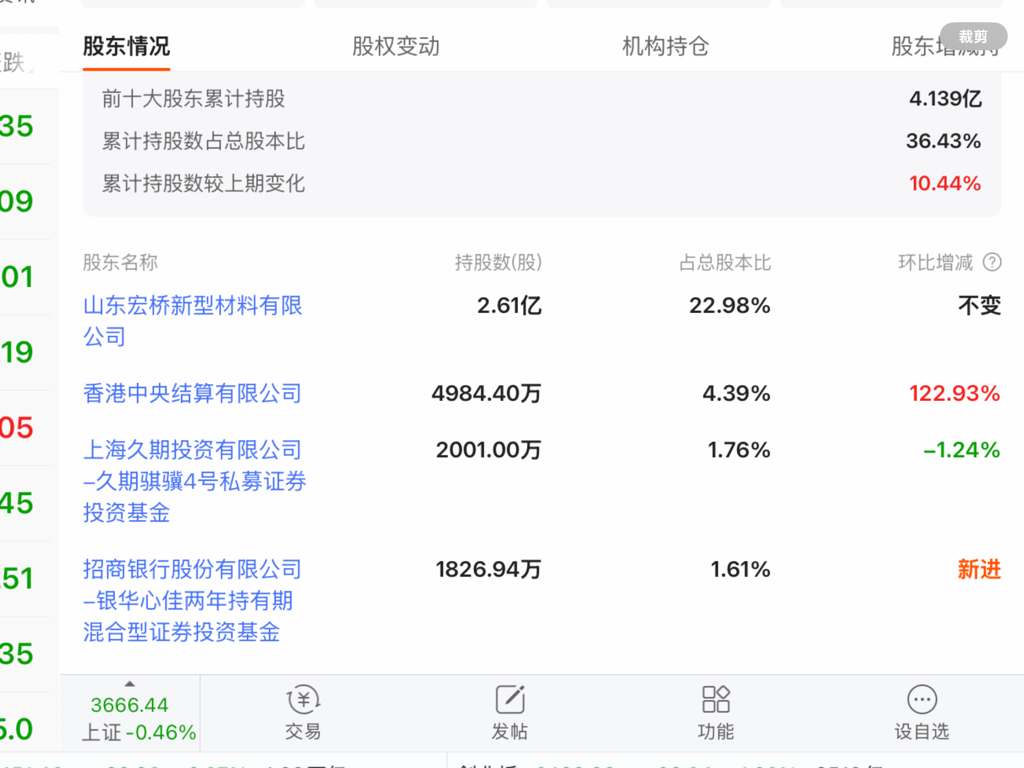The image size is (1024, 768).
Task: Click the 22.98% ratio cell
Action: tap(730, 306)
